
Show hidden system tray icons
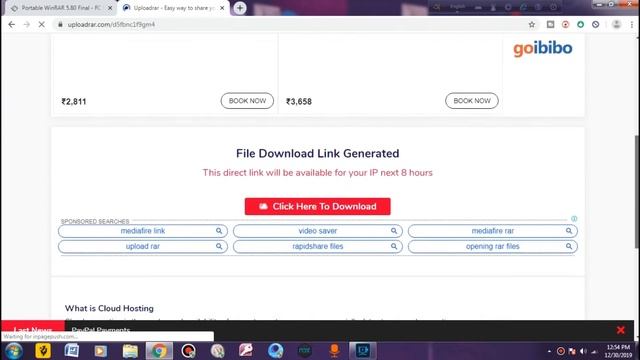[x=549, y=351]
